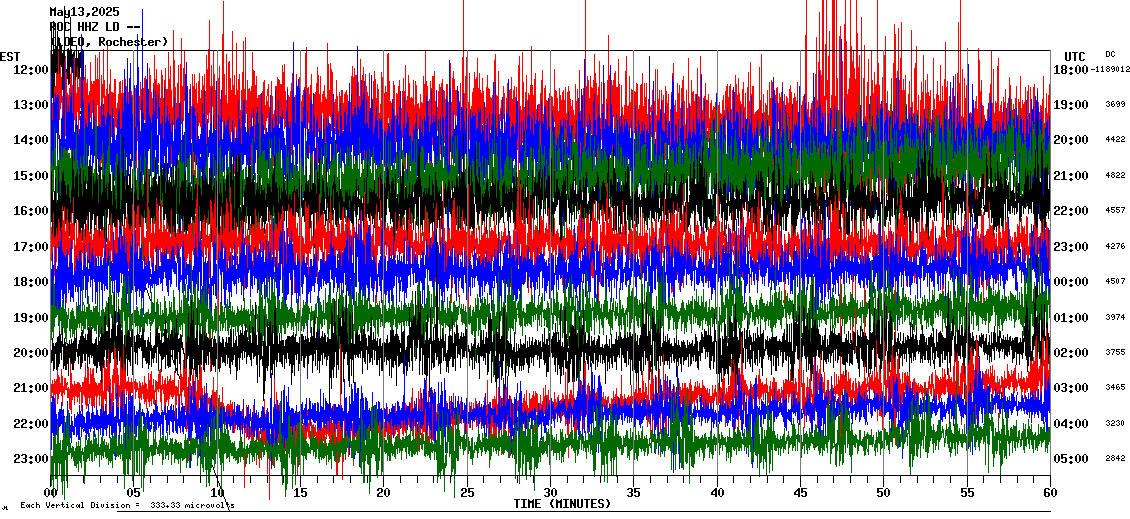Click the 12:00 EST row label
Screen dimensions: 1130x519
30,69
